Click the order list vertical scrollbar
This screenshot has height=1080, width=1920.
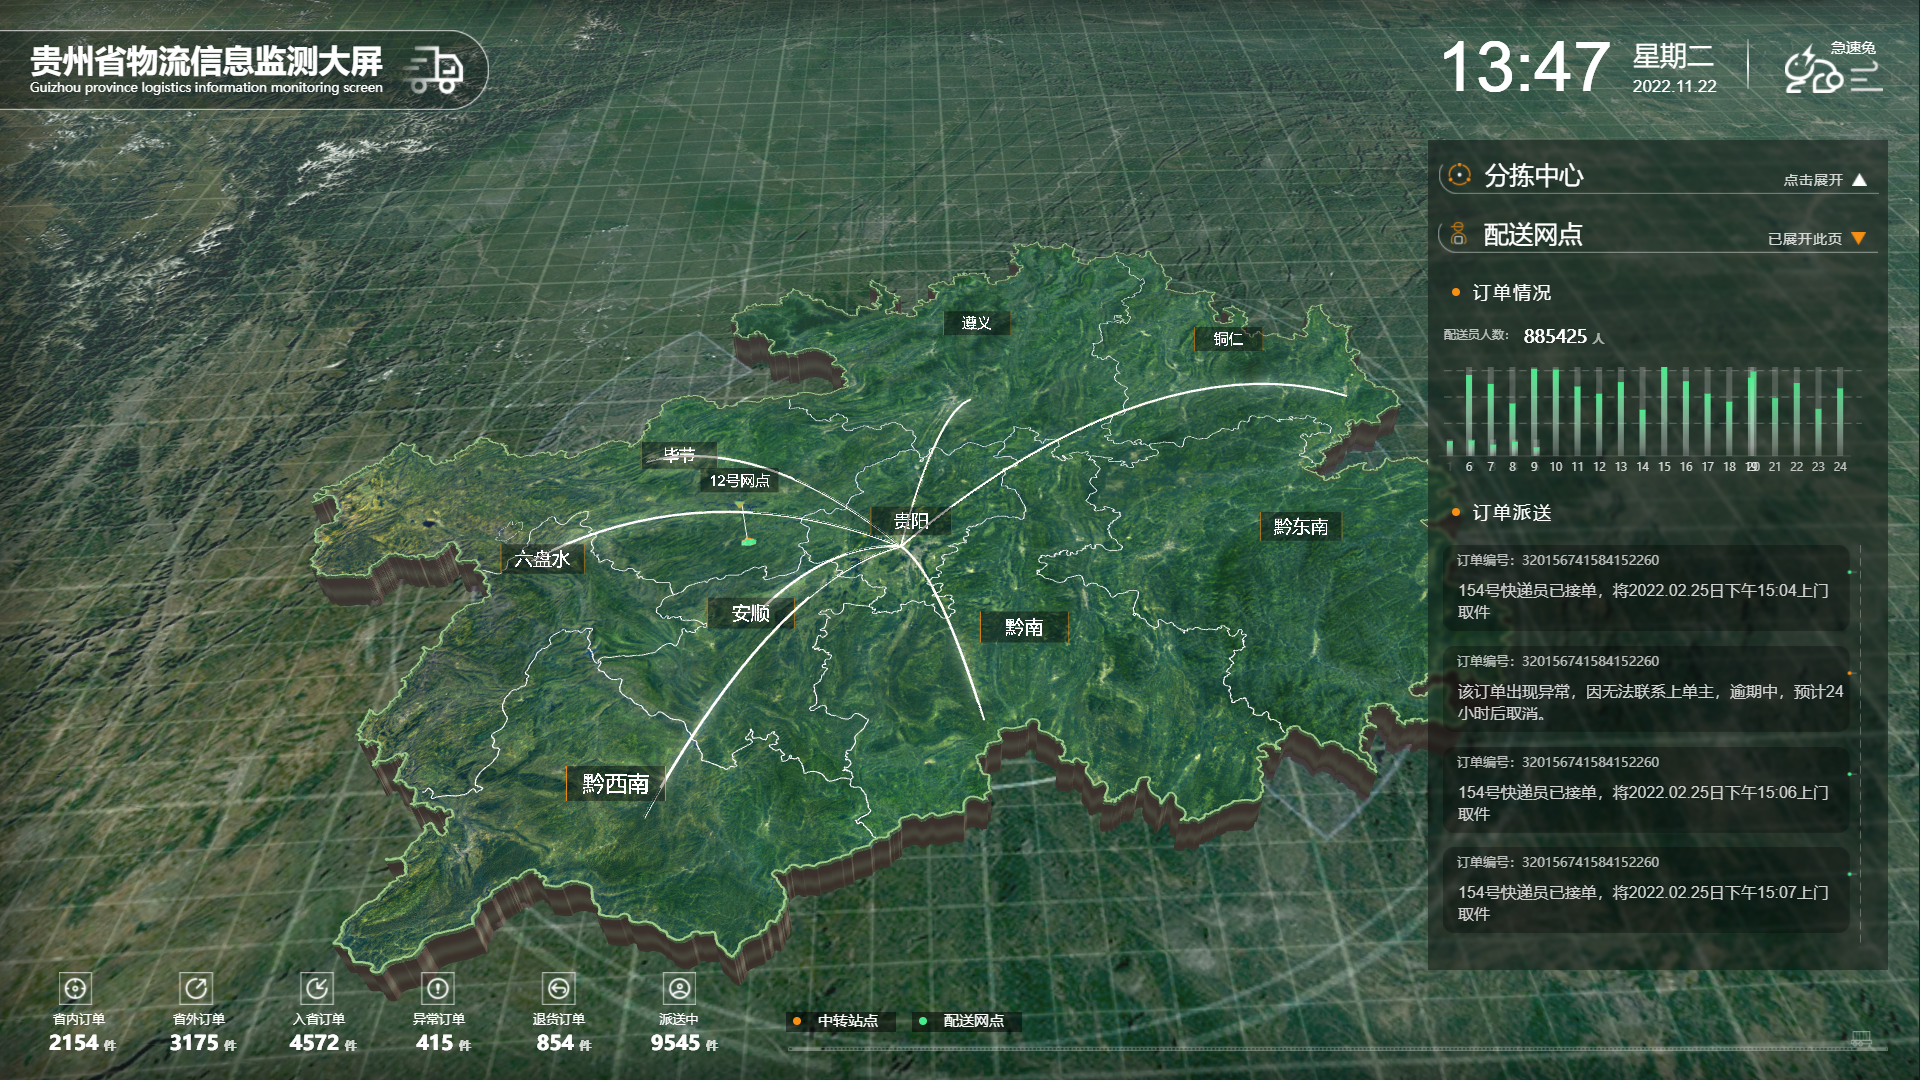point(1860,742)
